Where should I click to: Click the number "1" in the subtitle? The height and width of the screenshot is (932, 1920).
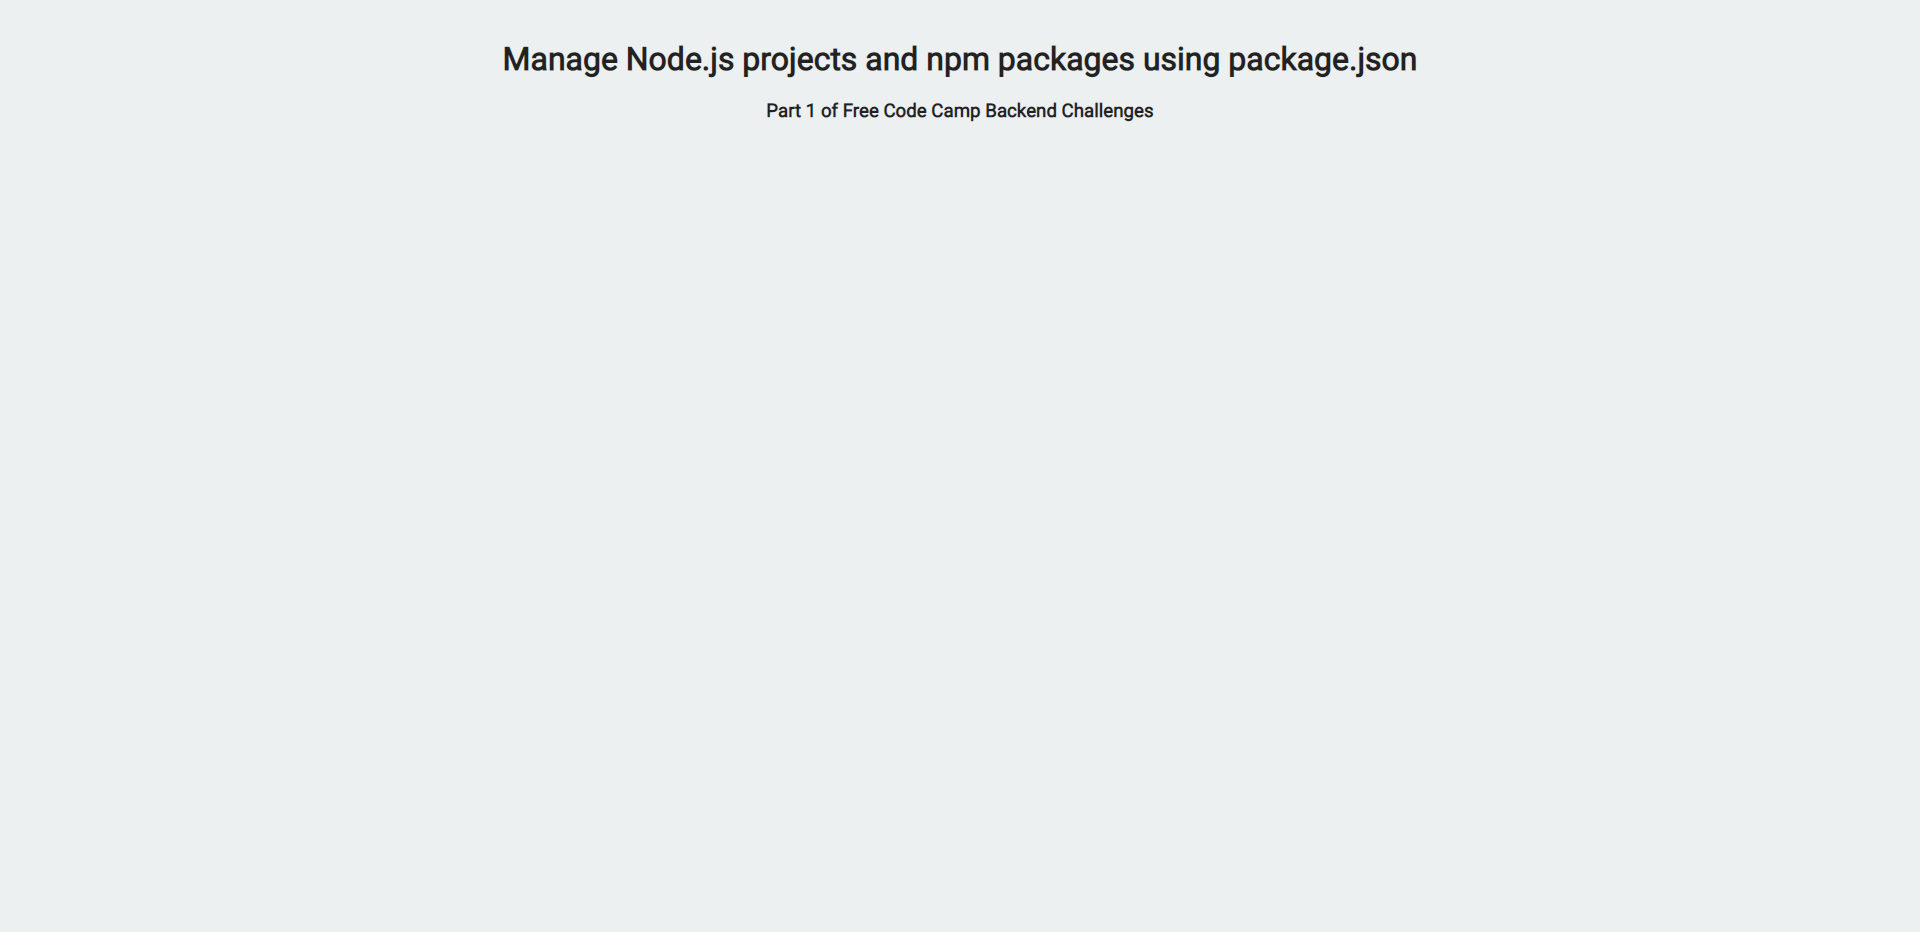tap(811, 111)
